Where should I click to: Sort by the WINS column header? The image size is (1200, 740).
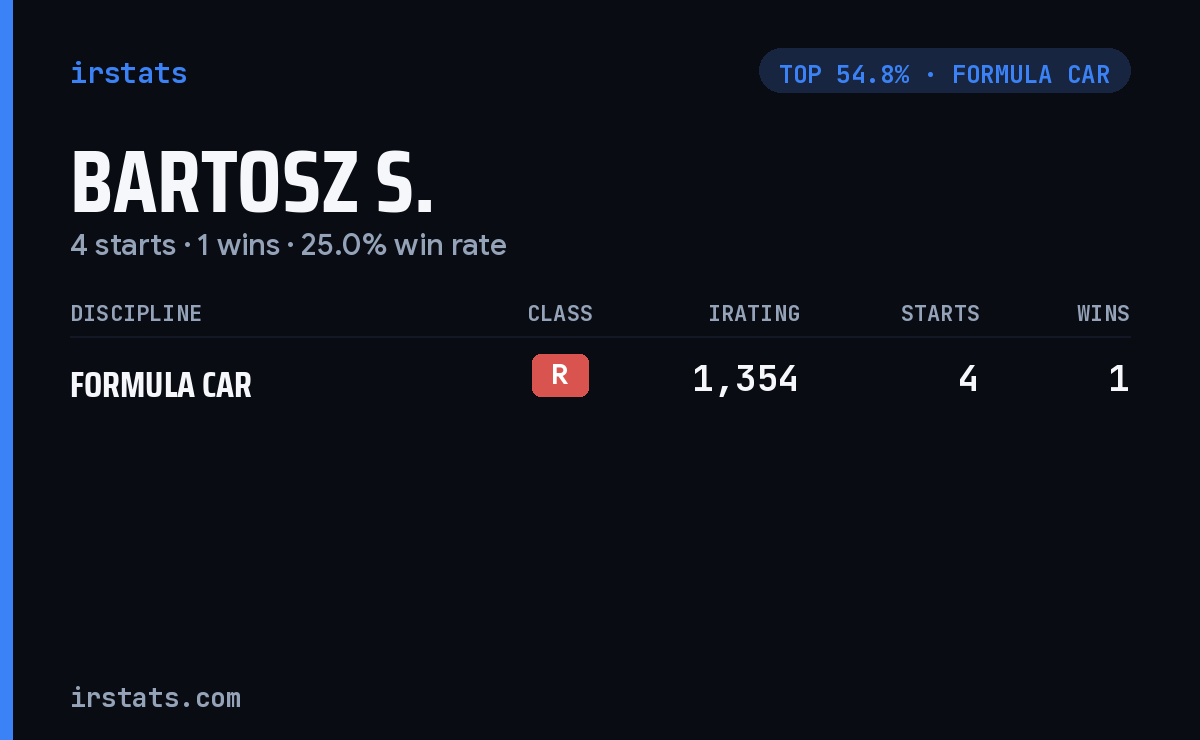(x=1103, y=314)
